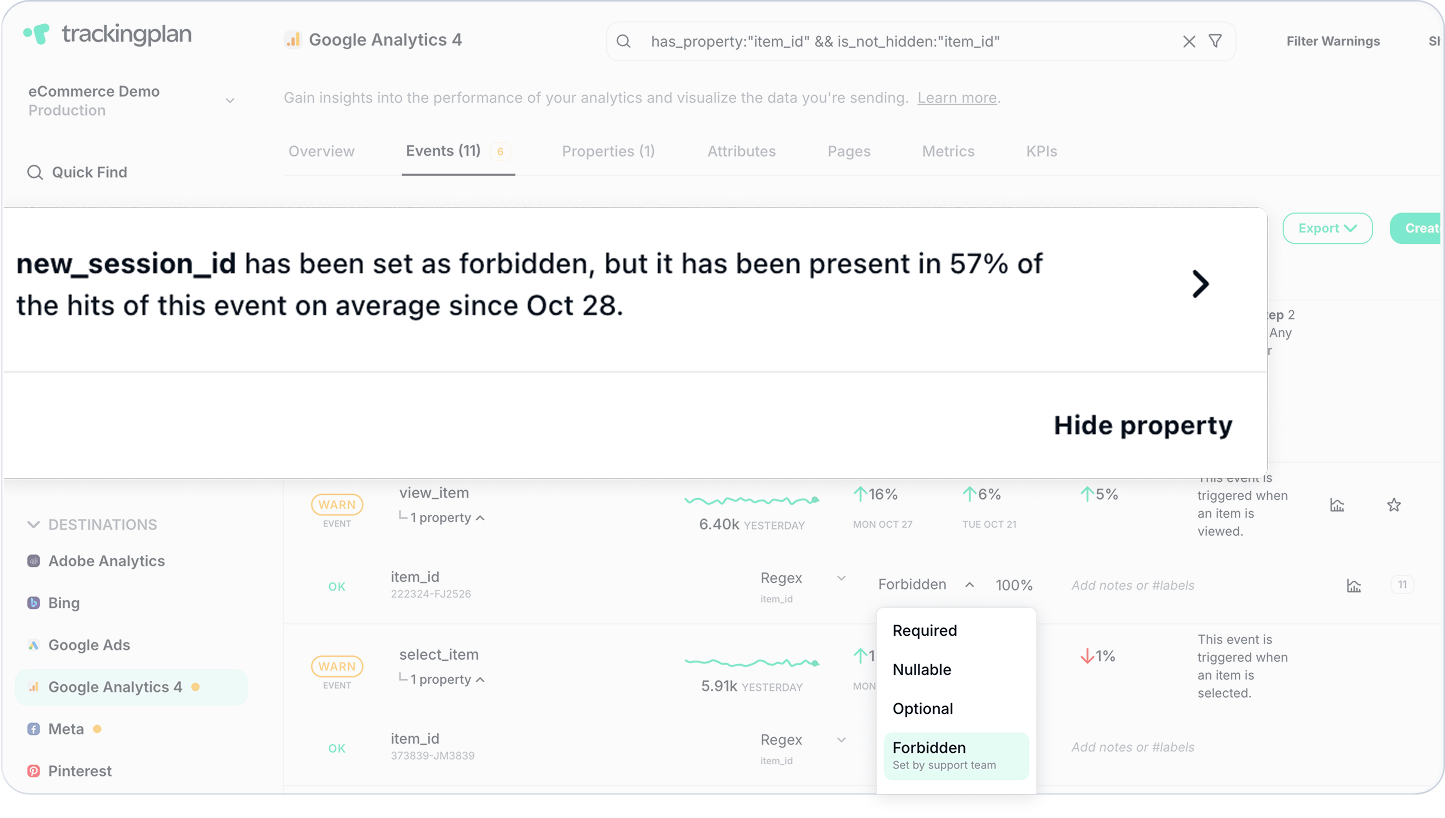
Task: Close the Forbidden requirement dropdown
Action: pyautogui.click(x=926, y=585)
